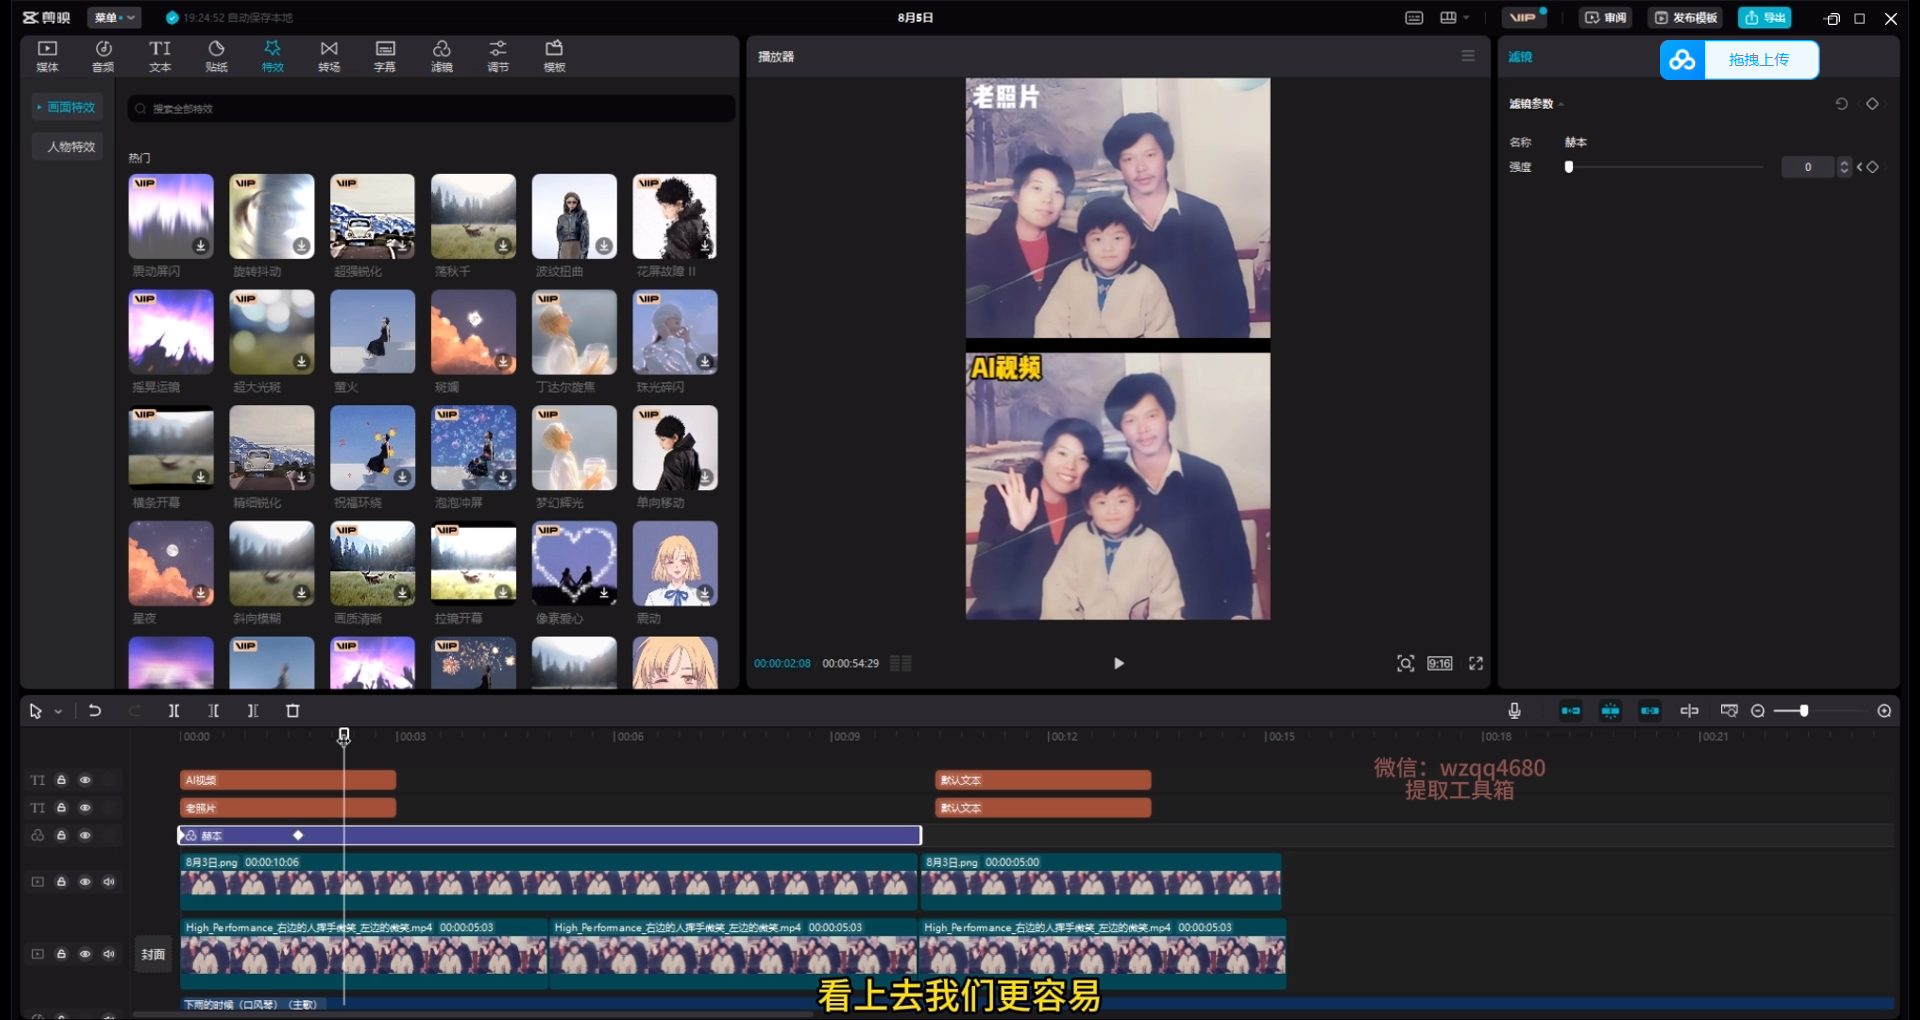Toggle lock on the top text track

(61, 780)
